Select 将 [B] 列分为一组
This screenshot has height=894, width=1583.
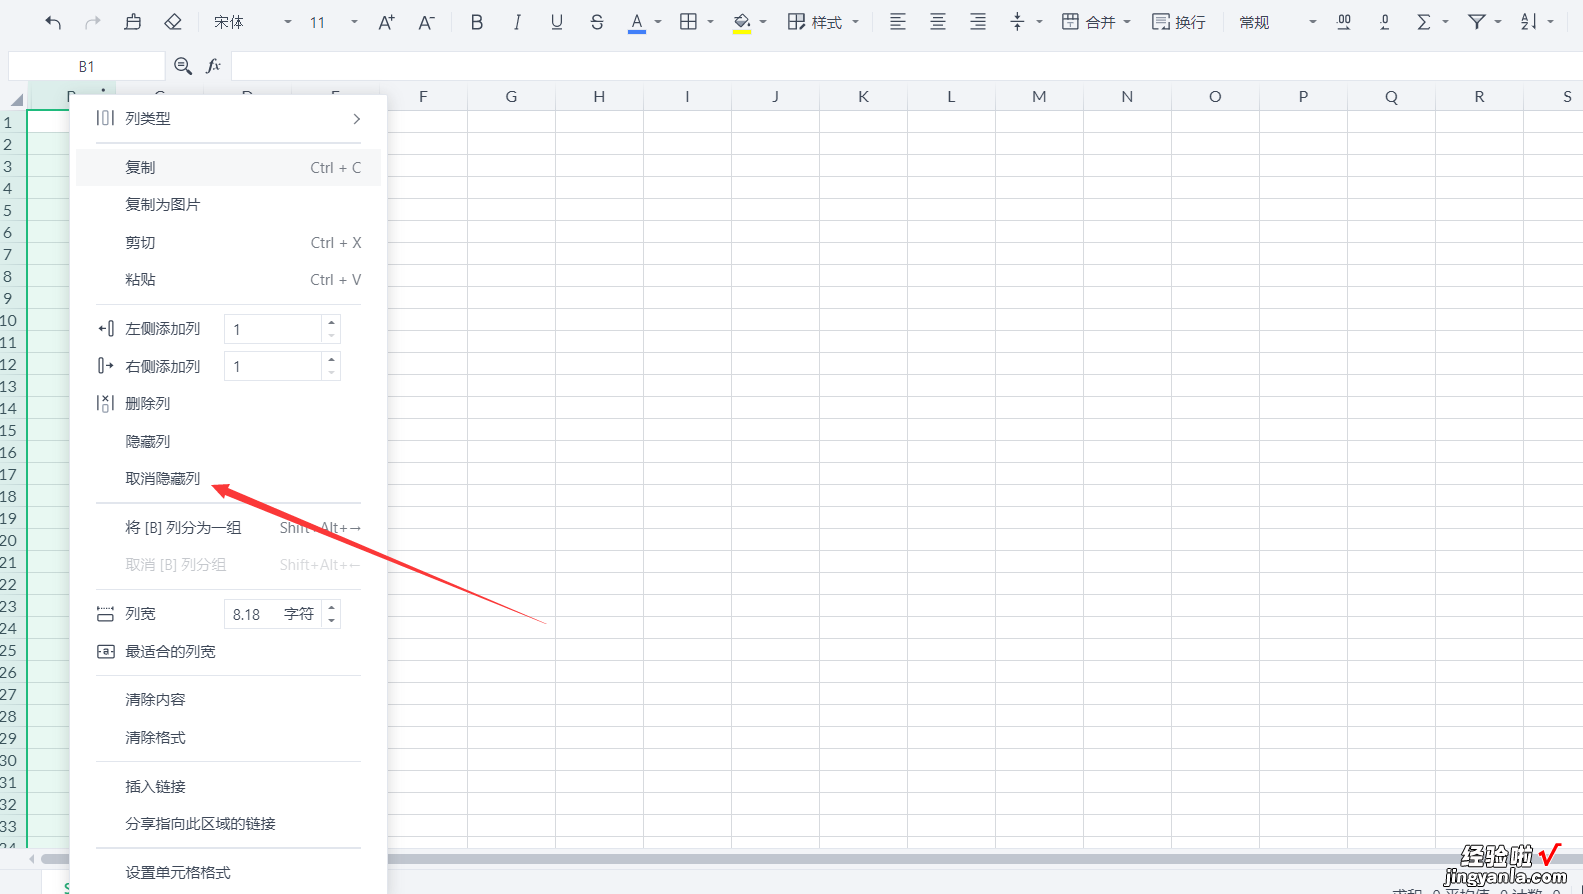point(228,527)
